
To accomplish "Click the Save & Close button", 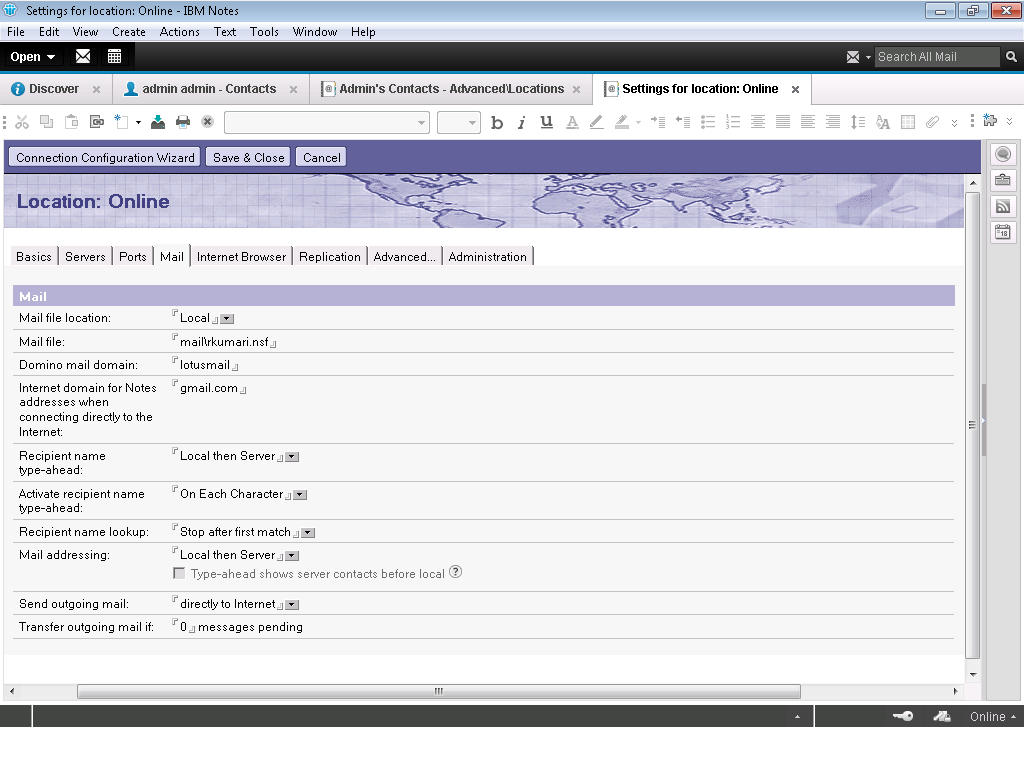I will [248, 157].
